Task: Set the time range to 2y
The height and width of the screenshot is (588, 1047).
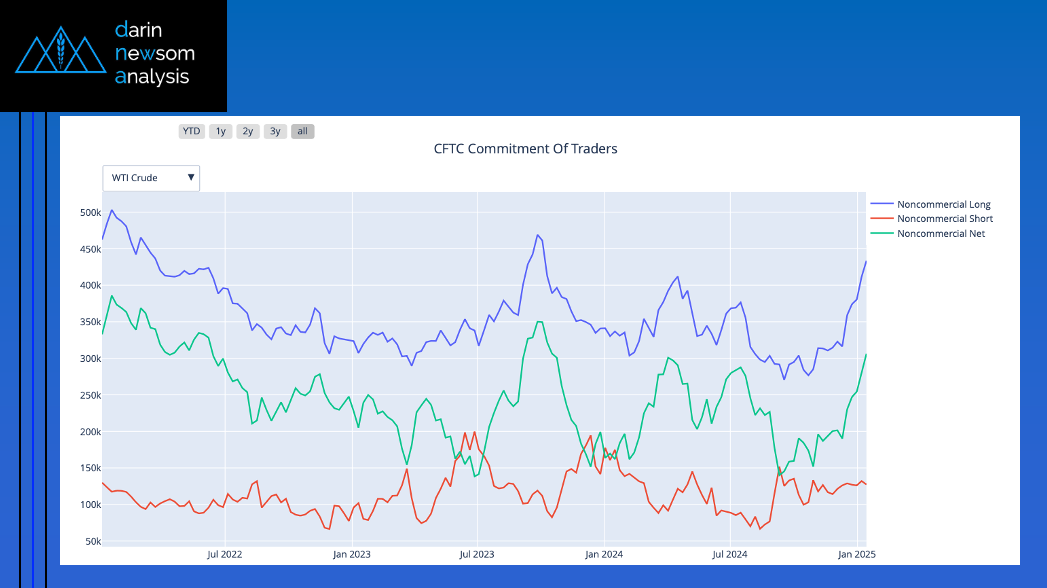Action: pos(248,131)
